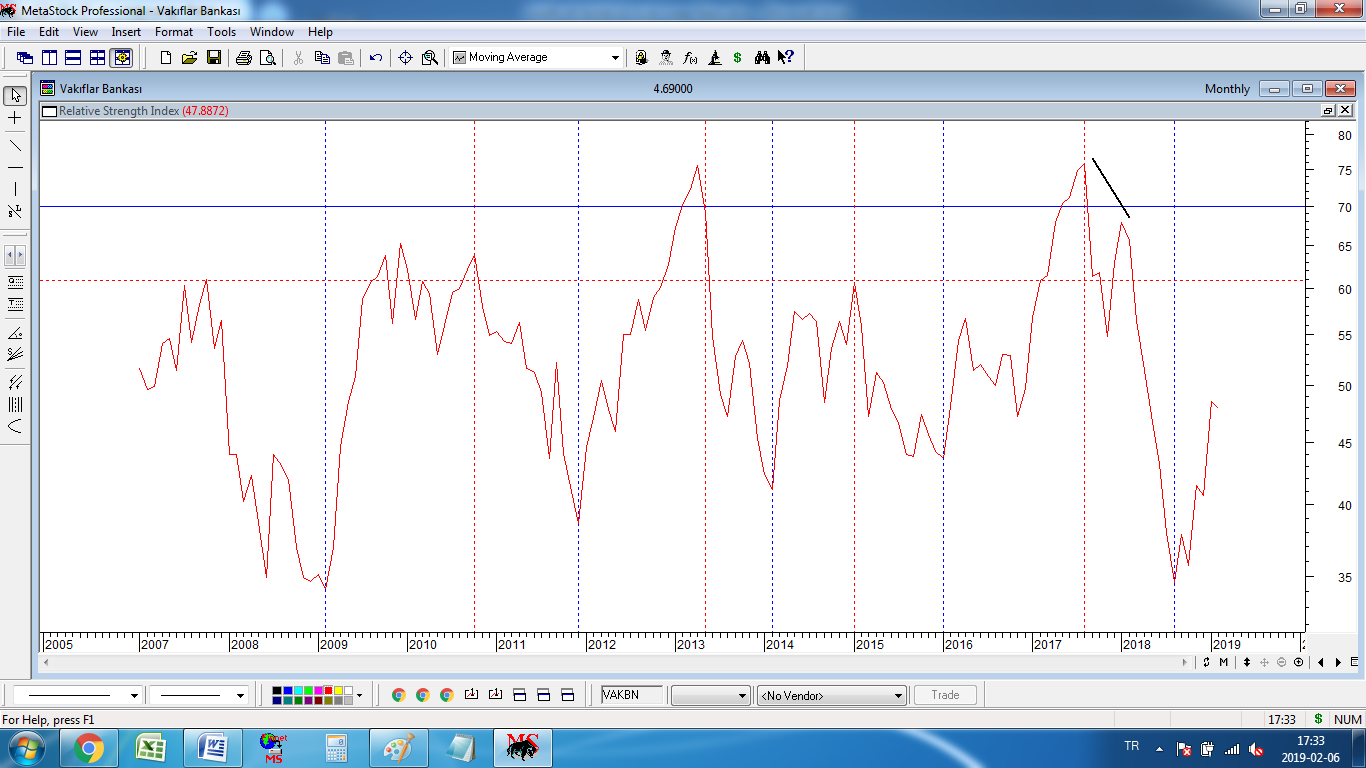Select the crosshair plus tool in sidebar
This screenshot has width=1366, height=768.
click(15, 118)
